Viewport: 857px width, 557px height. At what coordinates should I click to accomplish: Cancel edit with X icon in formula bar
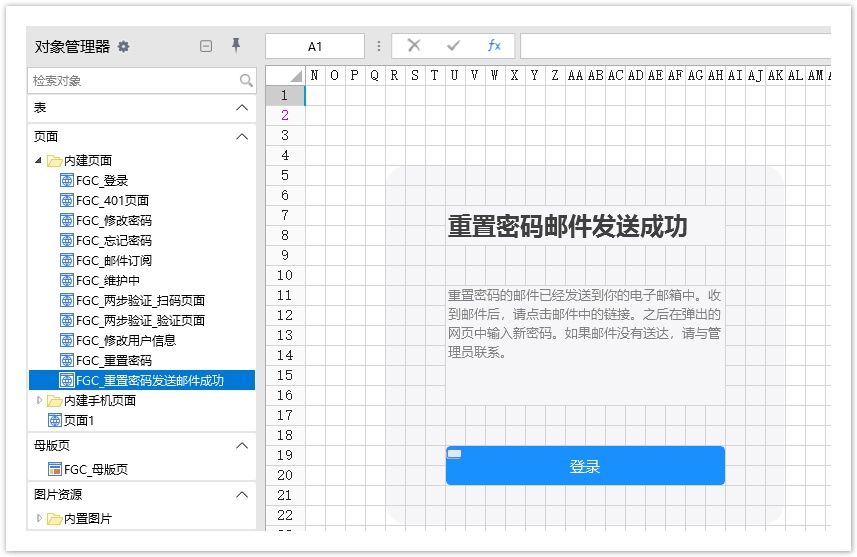click(414, 45)
